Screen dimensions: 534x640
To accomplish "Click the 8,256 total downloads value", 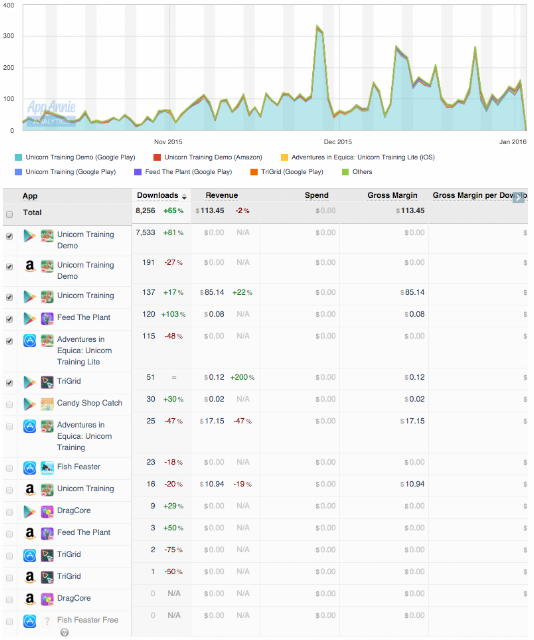I will 145,211.
